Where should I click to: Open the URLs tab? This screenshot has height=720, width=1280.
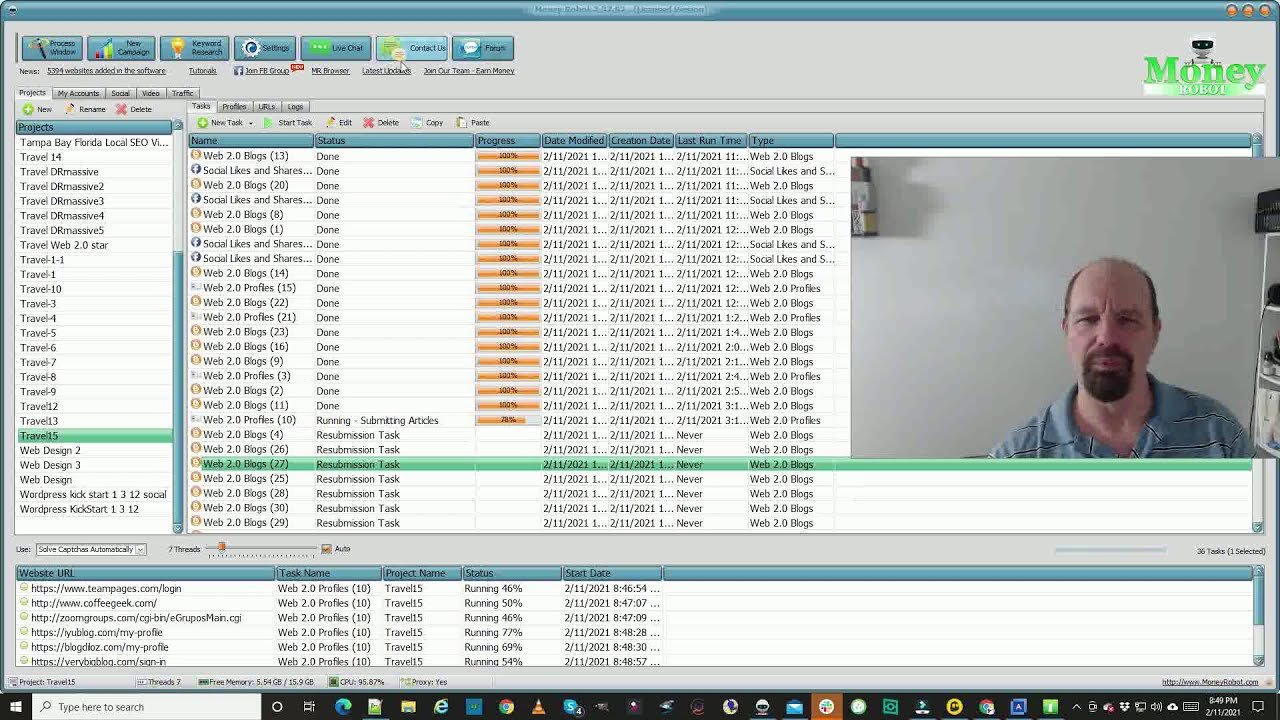[x=266, y=106]
